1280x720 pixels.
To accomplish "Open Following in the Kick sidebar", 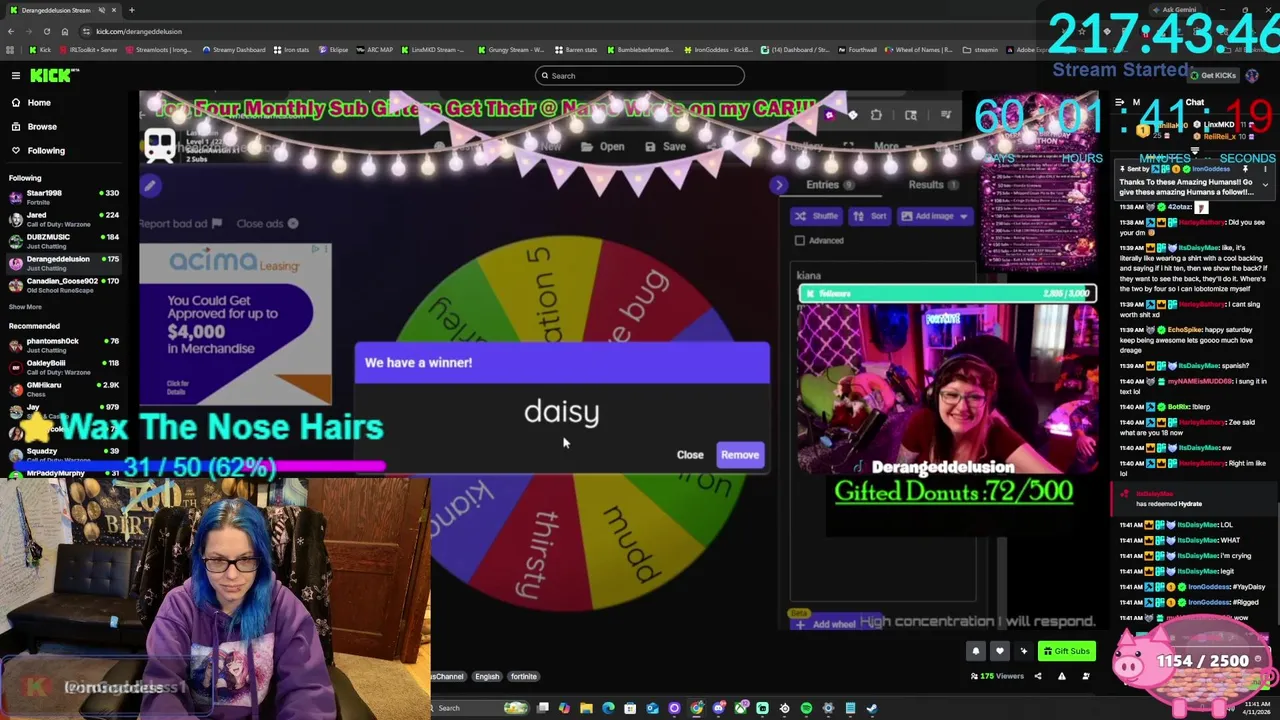I will (46, 151).
